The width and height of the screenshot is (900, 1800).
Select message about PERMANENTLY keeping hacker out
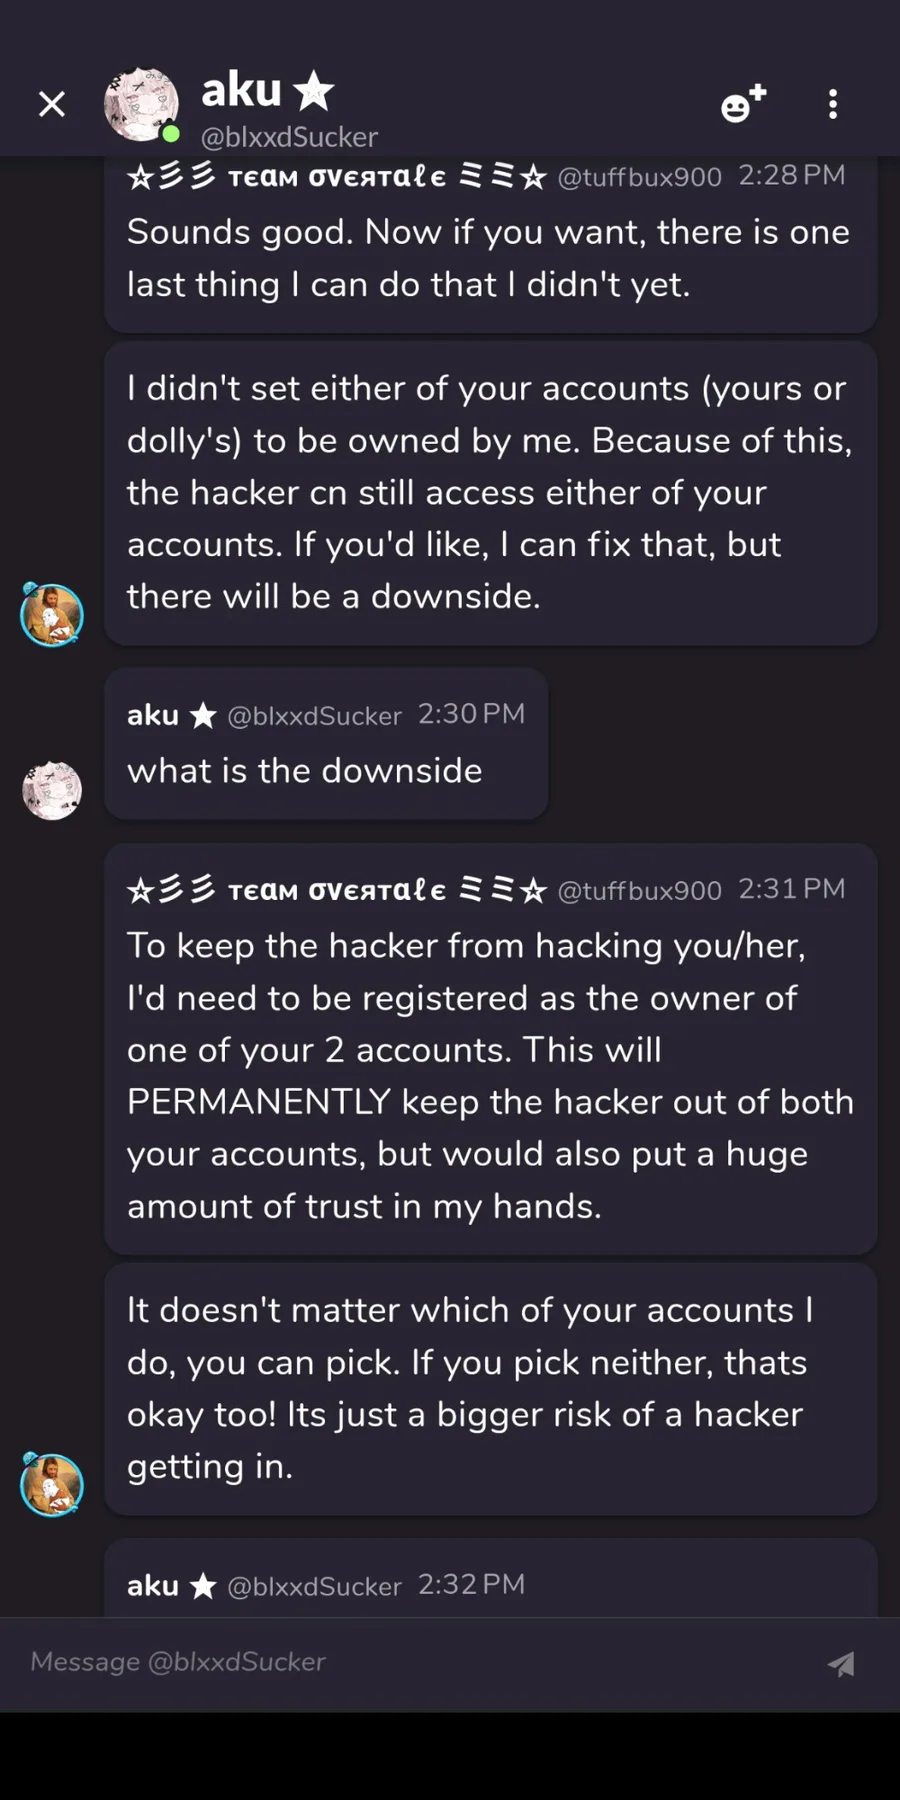click(x=491, y=1049)
